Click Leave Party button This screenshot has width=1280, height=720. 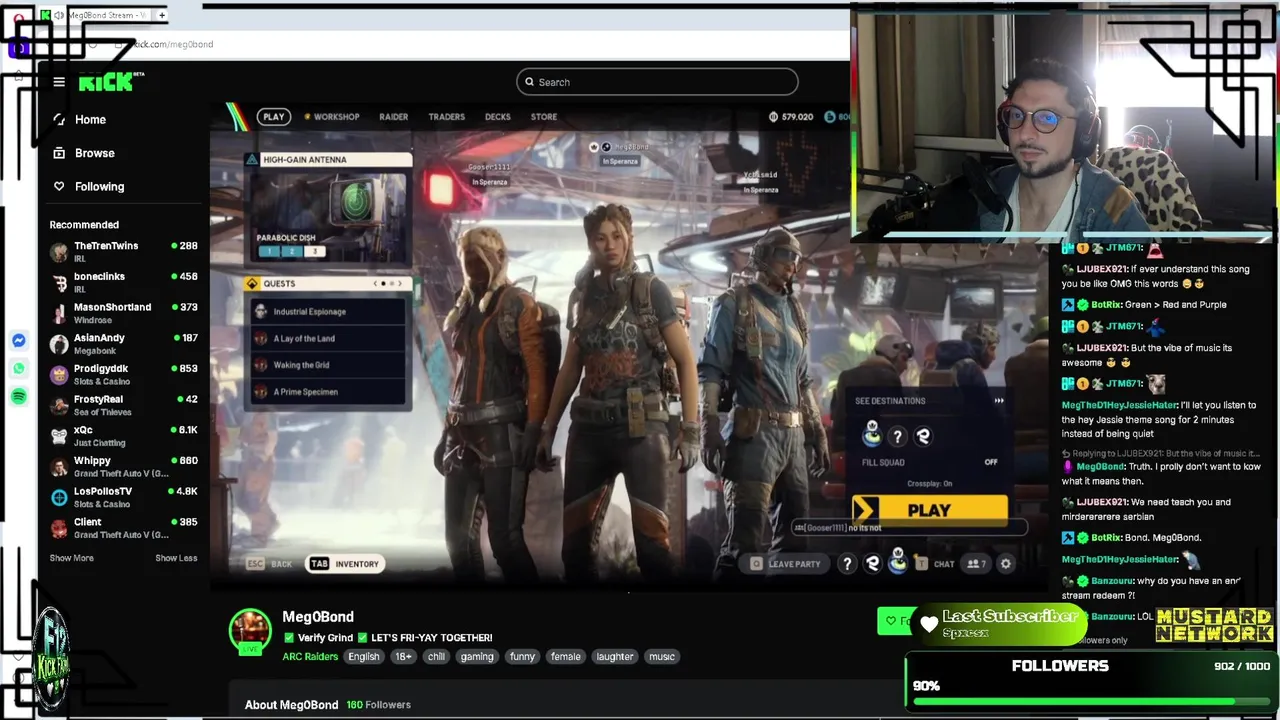(x=786, y=564)
